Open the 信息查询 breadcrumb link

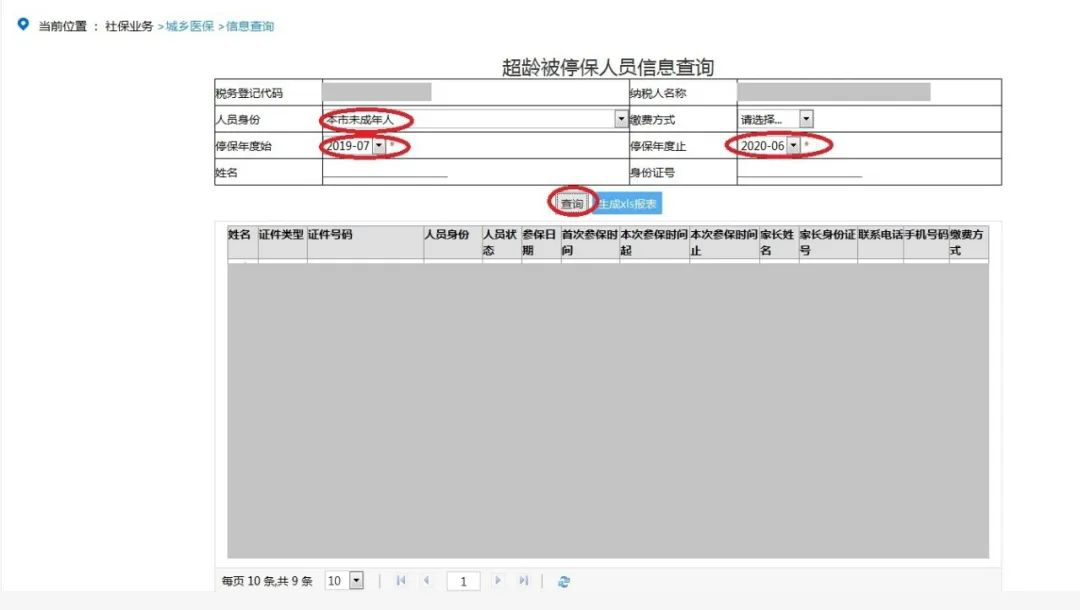click(249, 26)
